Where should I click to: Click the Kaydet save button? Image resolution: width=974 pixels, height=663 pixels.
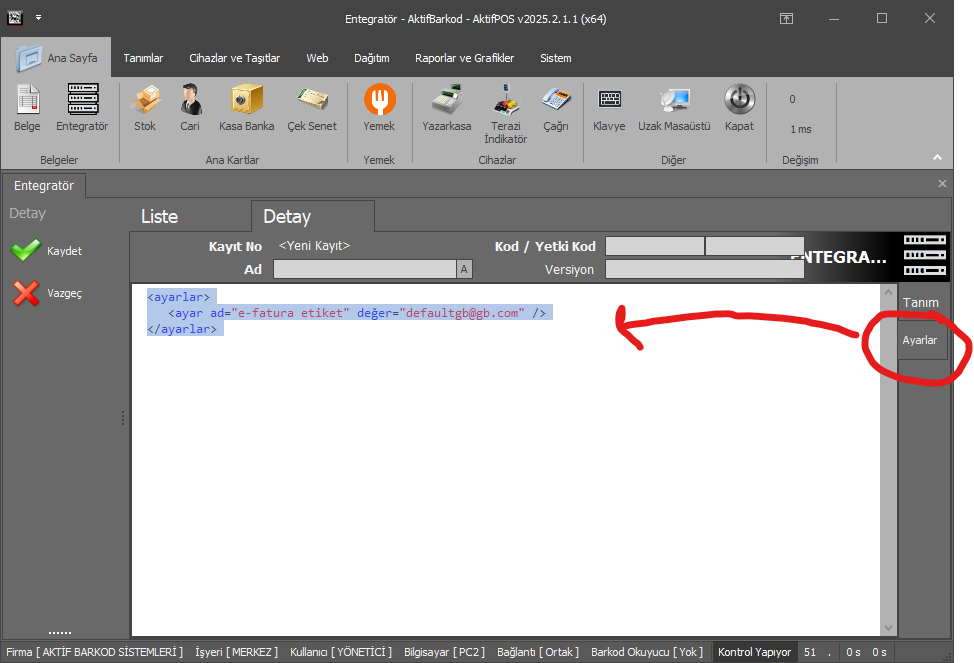[47, 251]
